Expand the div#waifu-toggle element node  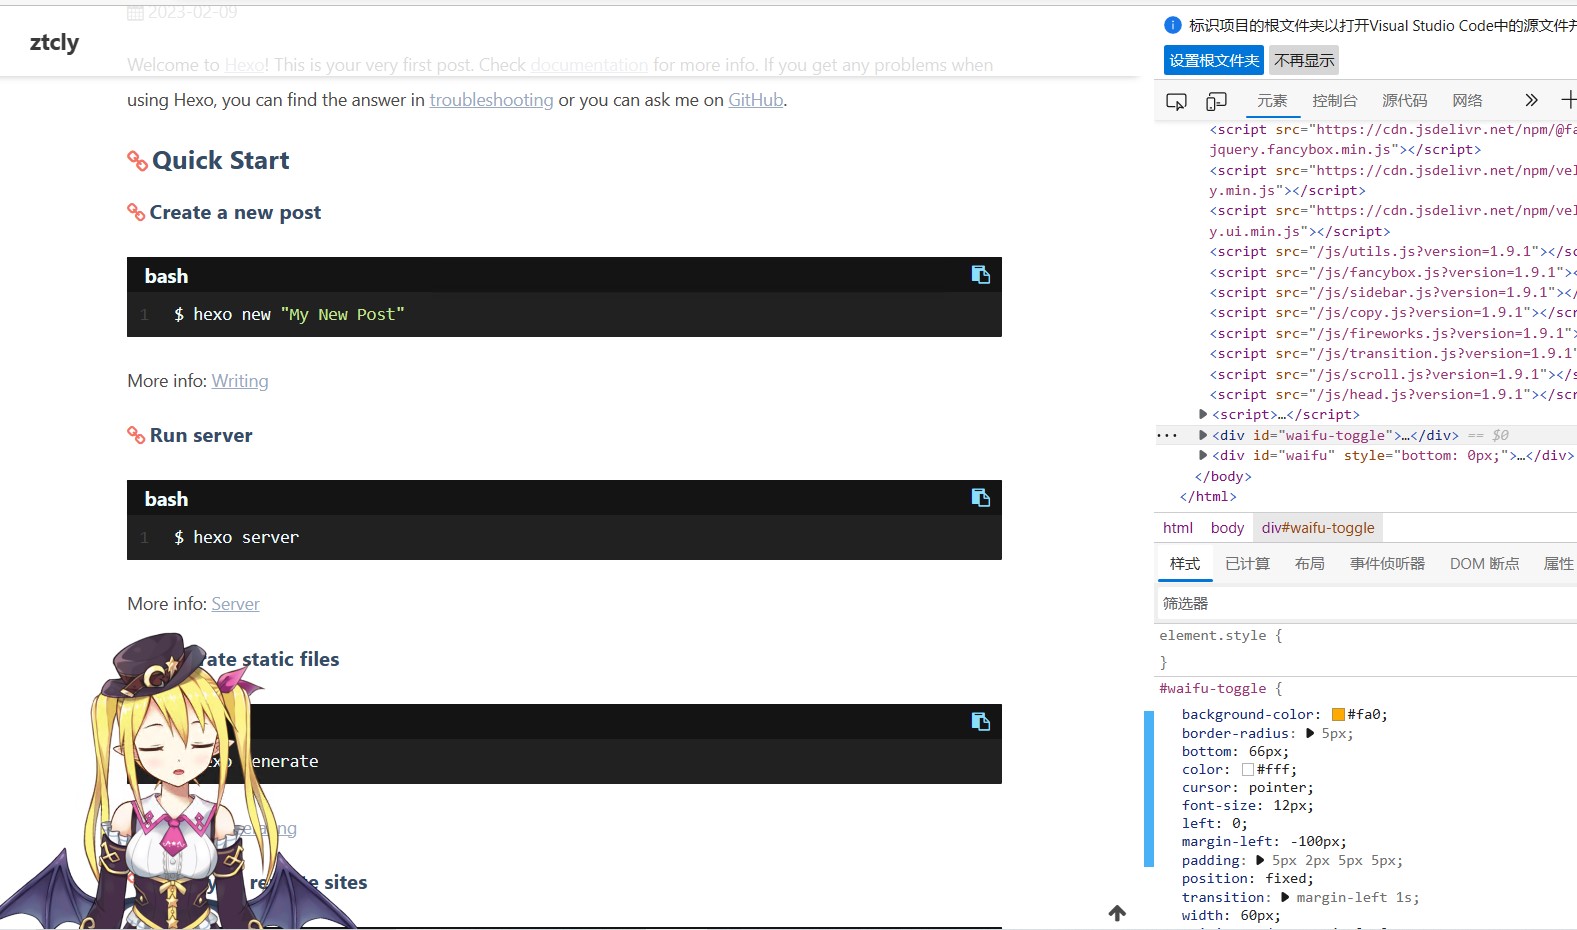(1203, 435)
